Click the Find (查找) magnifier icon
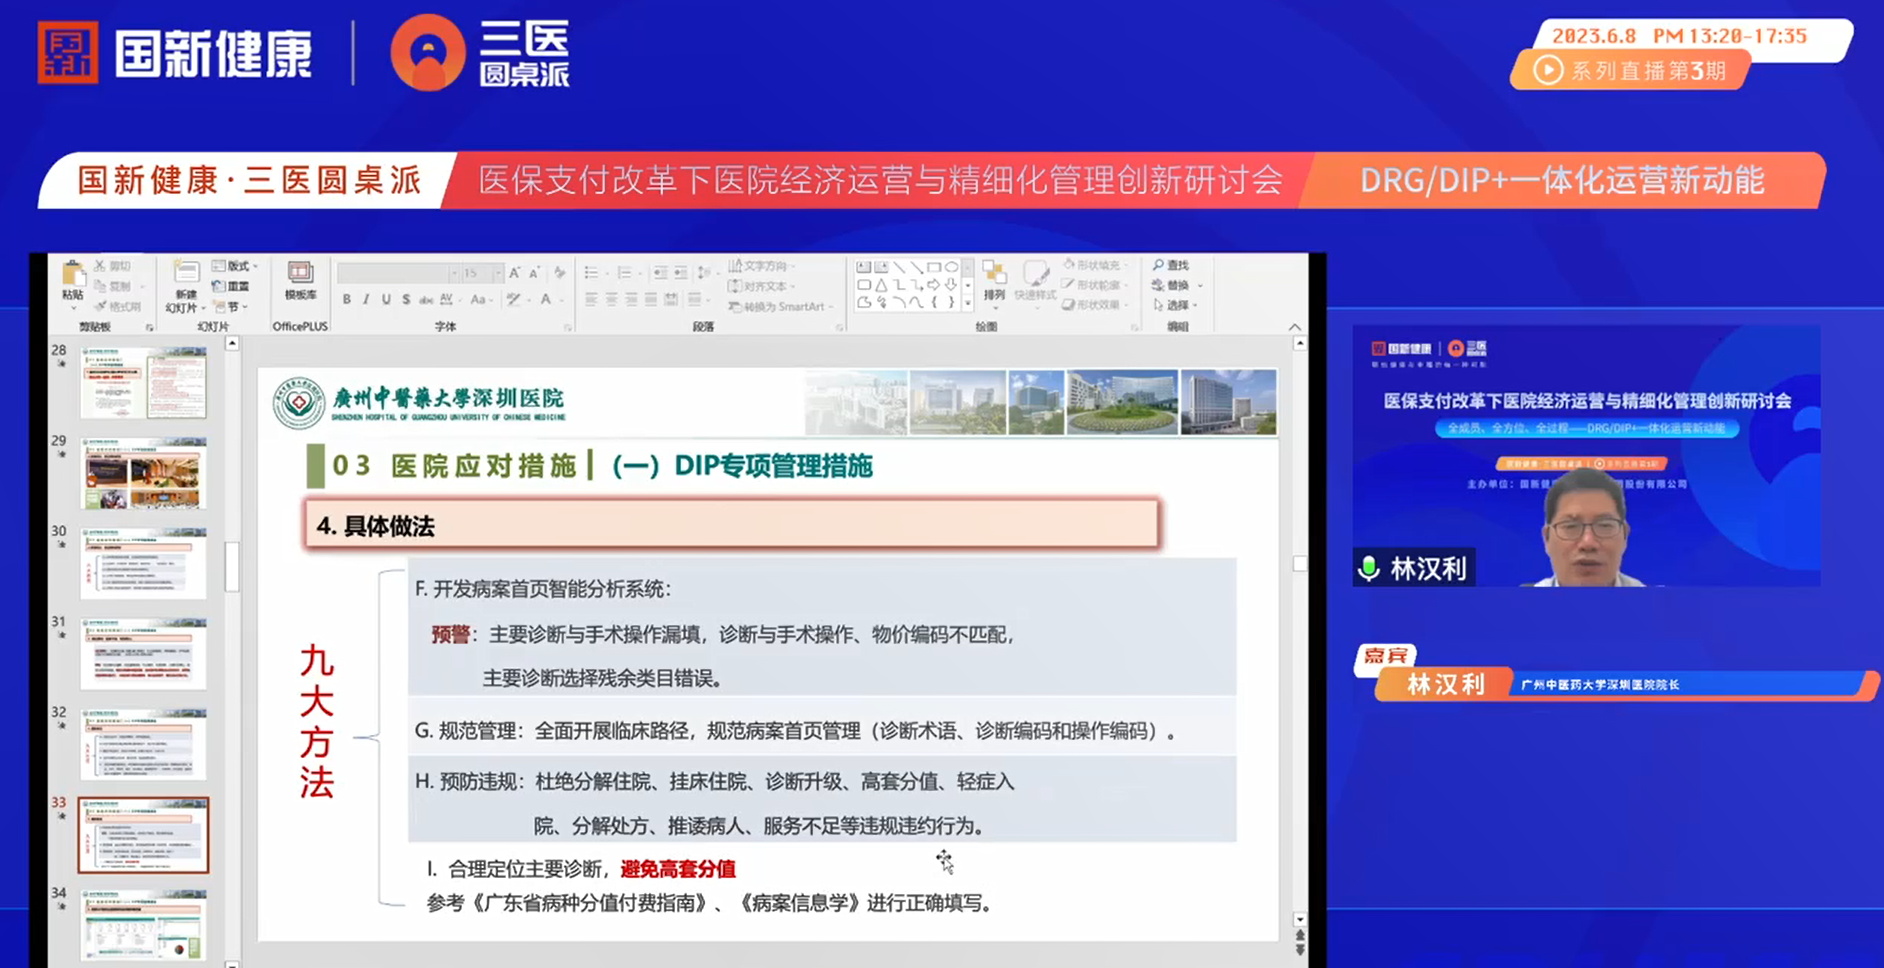Image resolution: width=1884 pixels, height=968 pixels. coord(1159,265)
